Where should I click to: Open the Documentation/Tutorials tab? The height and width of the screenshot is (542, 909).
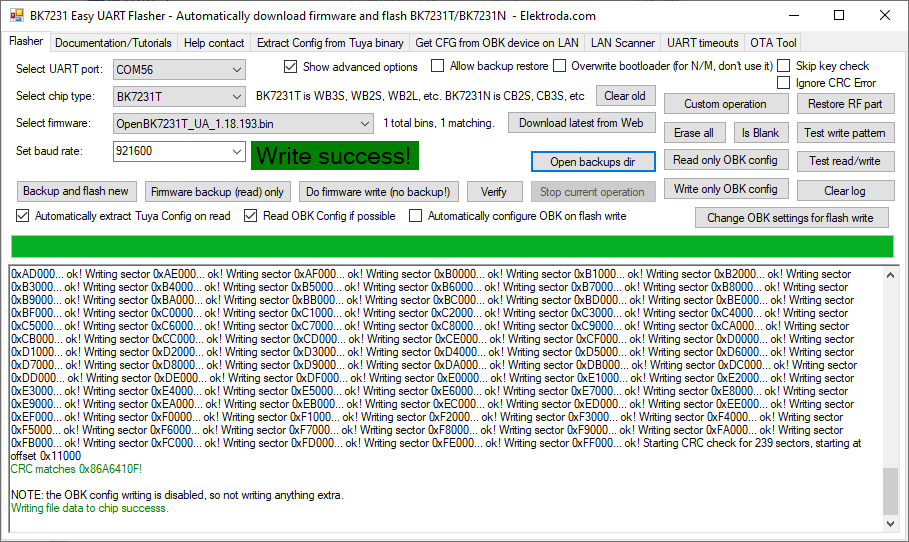[113, 43]
